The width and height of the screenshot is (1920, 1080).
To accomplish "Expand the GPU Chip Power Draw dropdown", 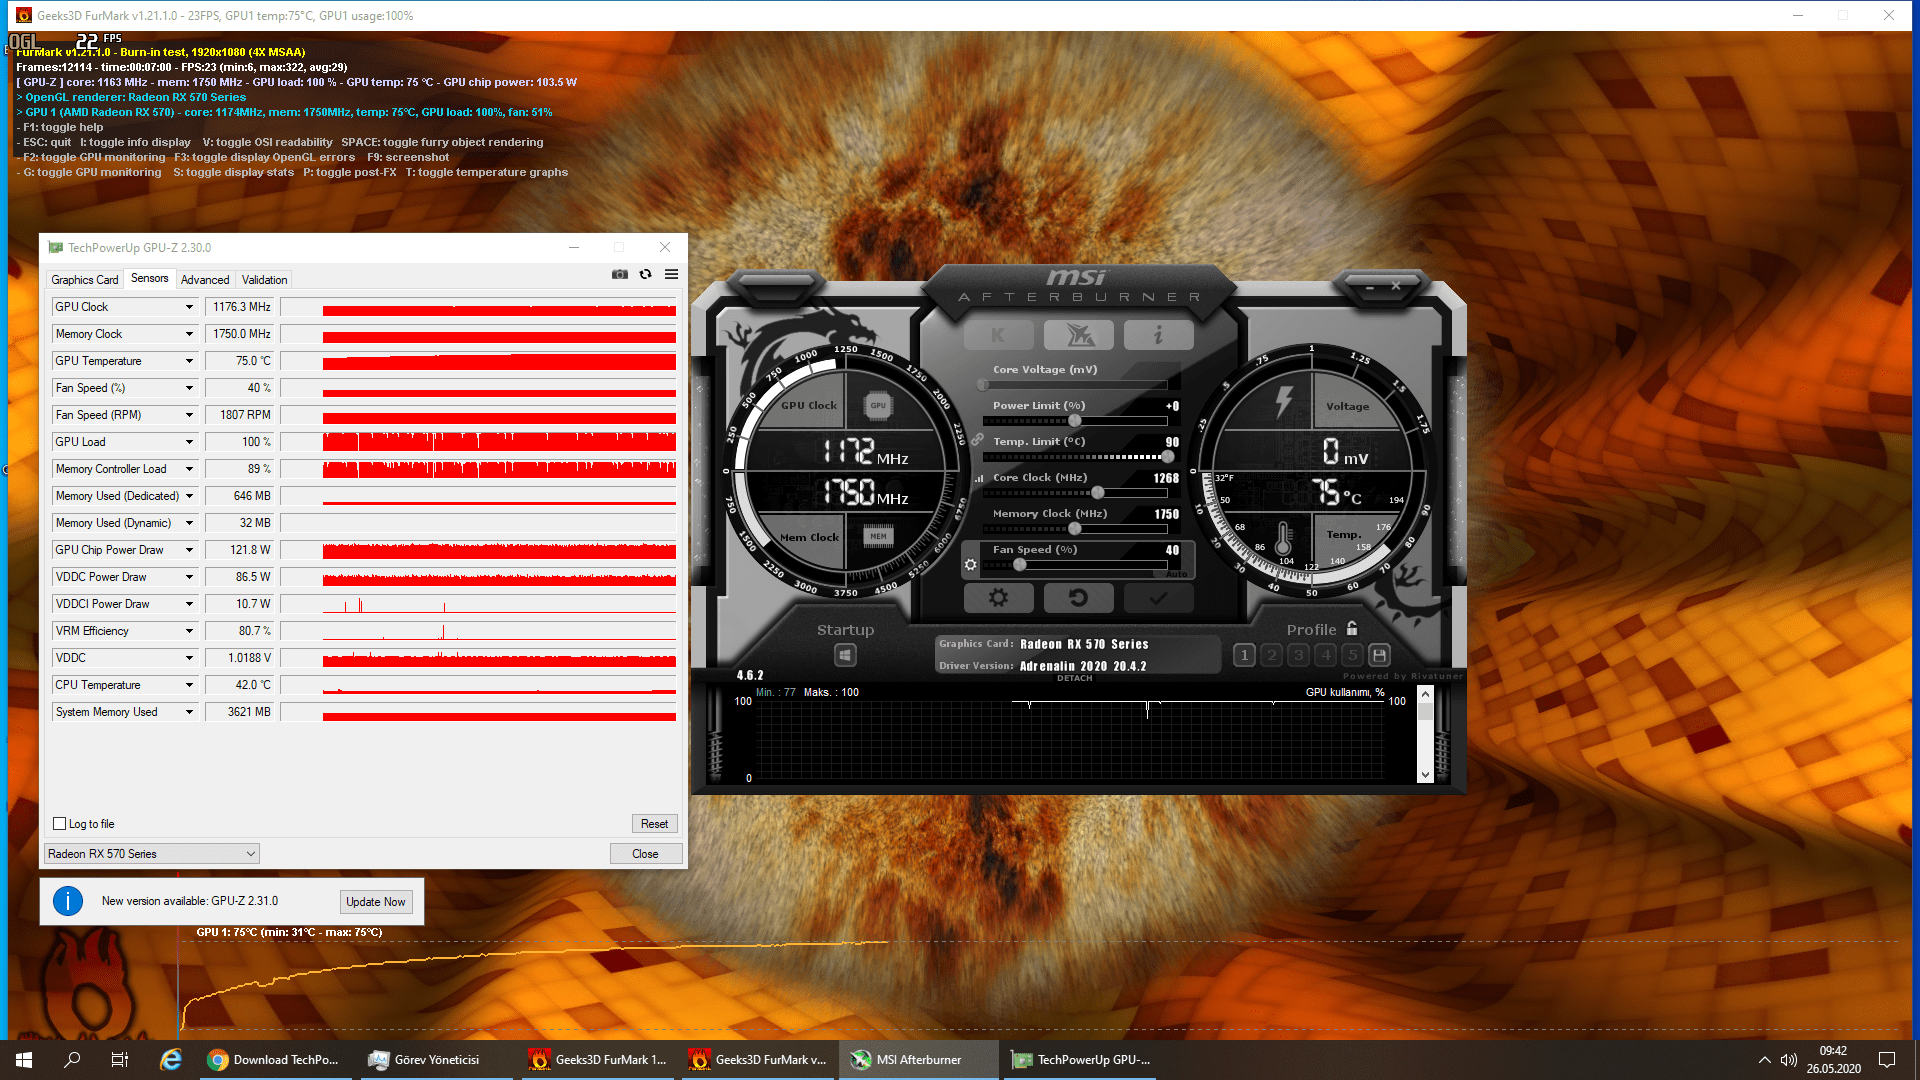I will (x=189, y=550).
